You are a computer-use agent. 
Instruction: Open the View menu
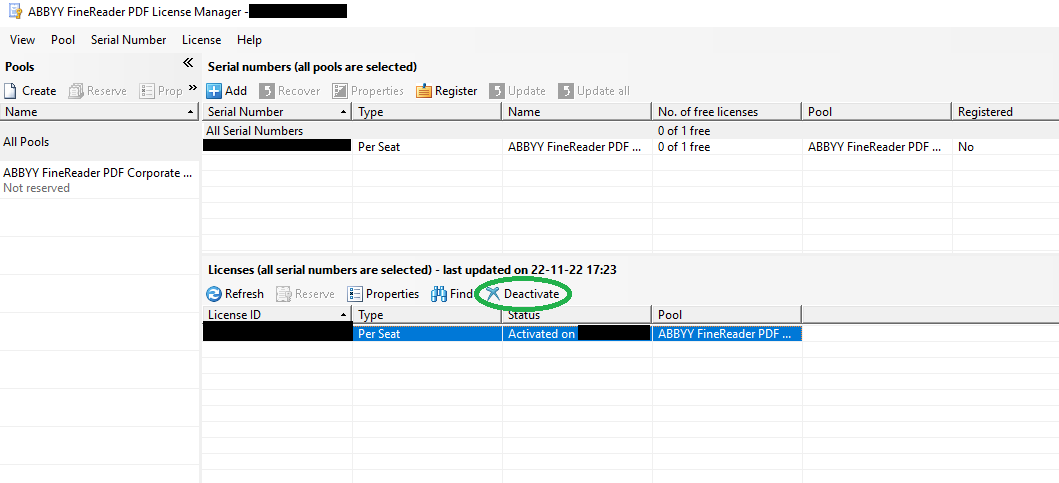pos(22,40)
